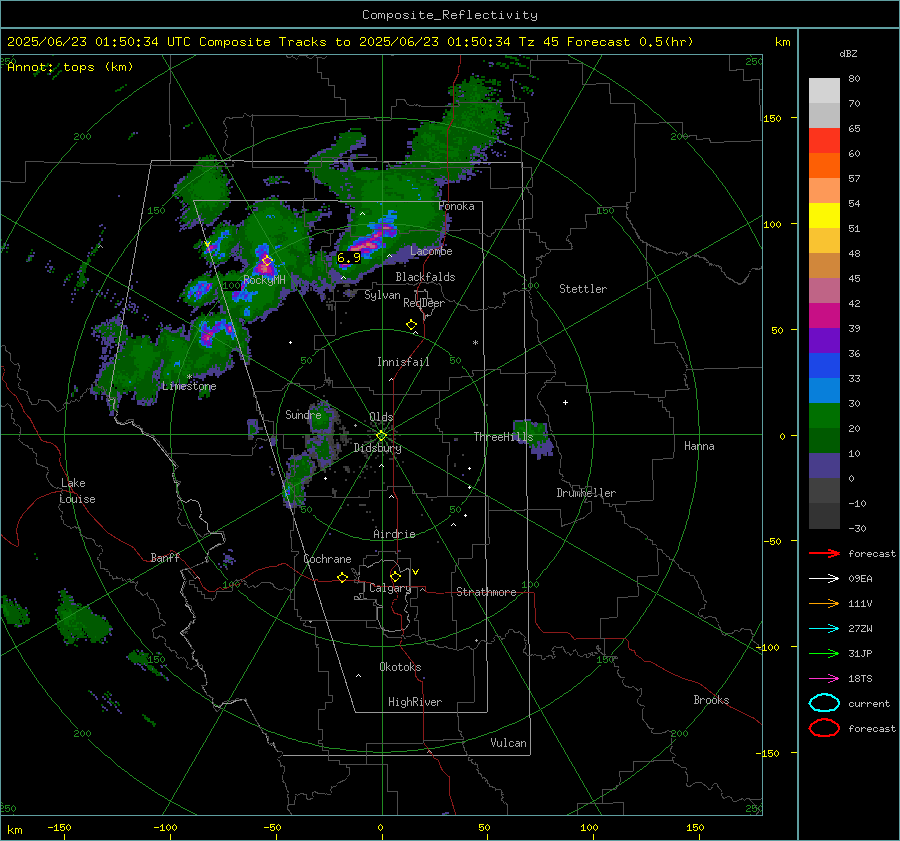Select the orange 111V arrow legend icon

pos(824,603)
